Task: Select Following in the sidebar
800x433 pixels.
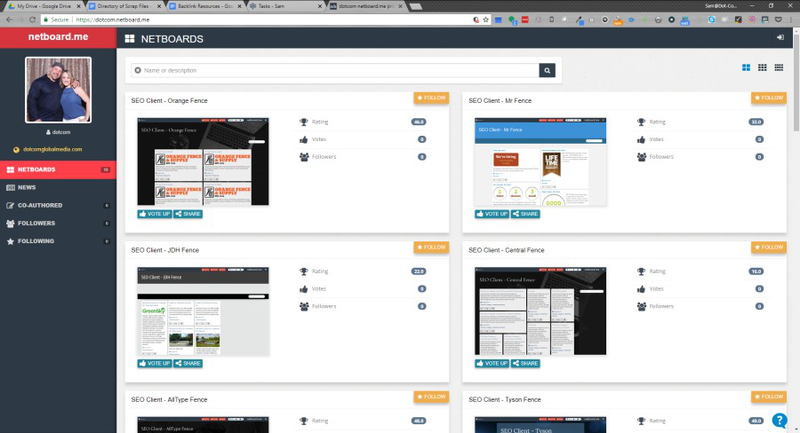Action: tap(36, 241)
